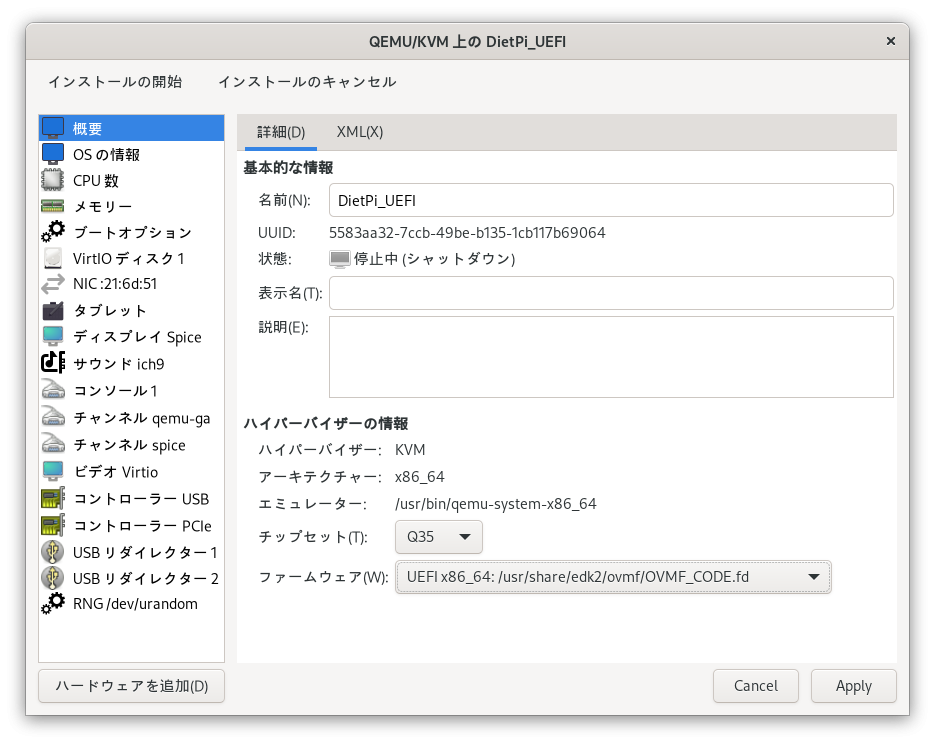935x744 pixels.
Task: Select the サウンド ich9 sound icon
Action: pyautogui.click(x=53, y=363)
